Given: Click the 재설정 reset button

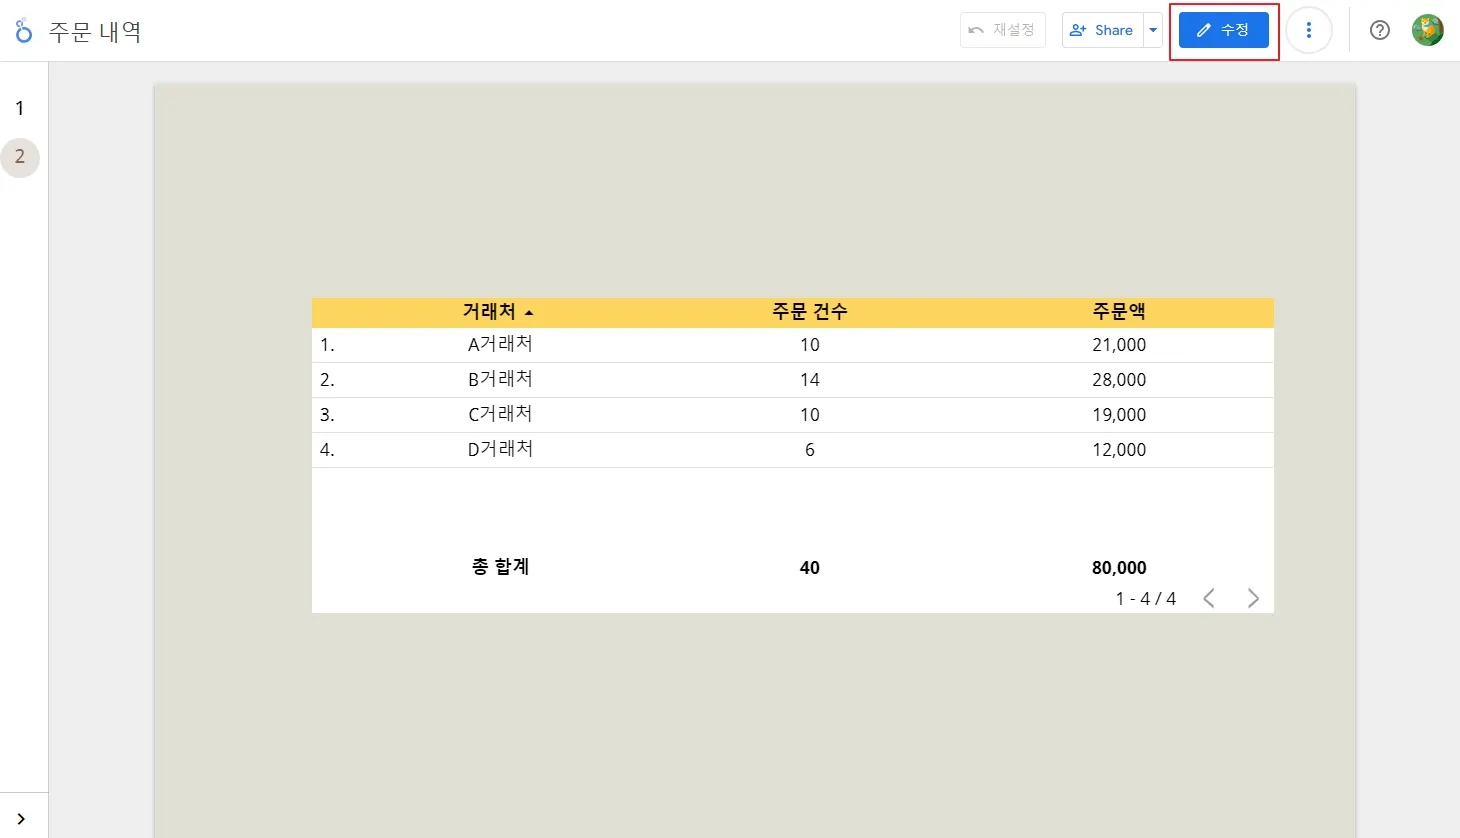Looking at the screenshot, I should coord(1003,30).
